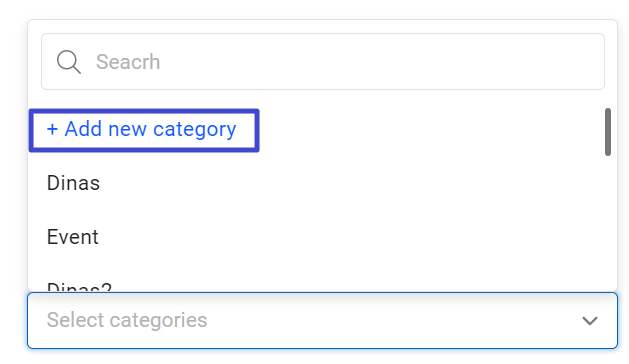This screenshot has width=629, height=364.
Task: Collapse the category list using the chevron
Action: click(590, 321)
